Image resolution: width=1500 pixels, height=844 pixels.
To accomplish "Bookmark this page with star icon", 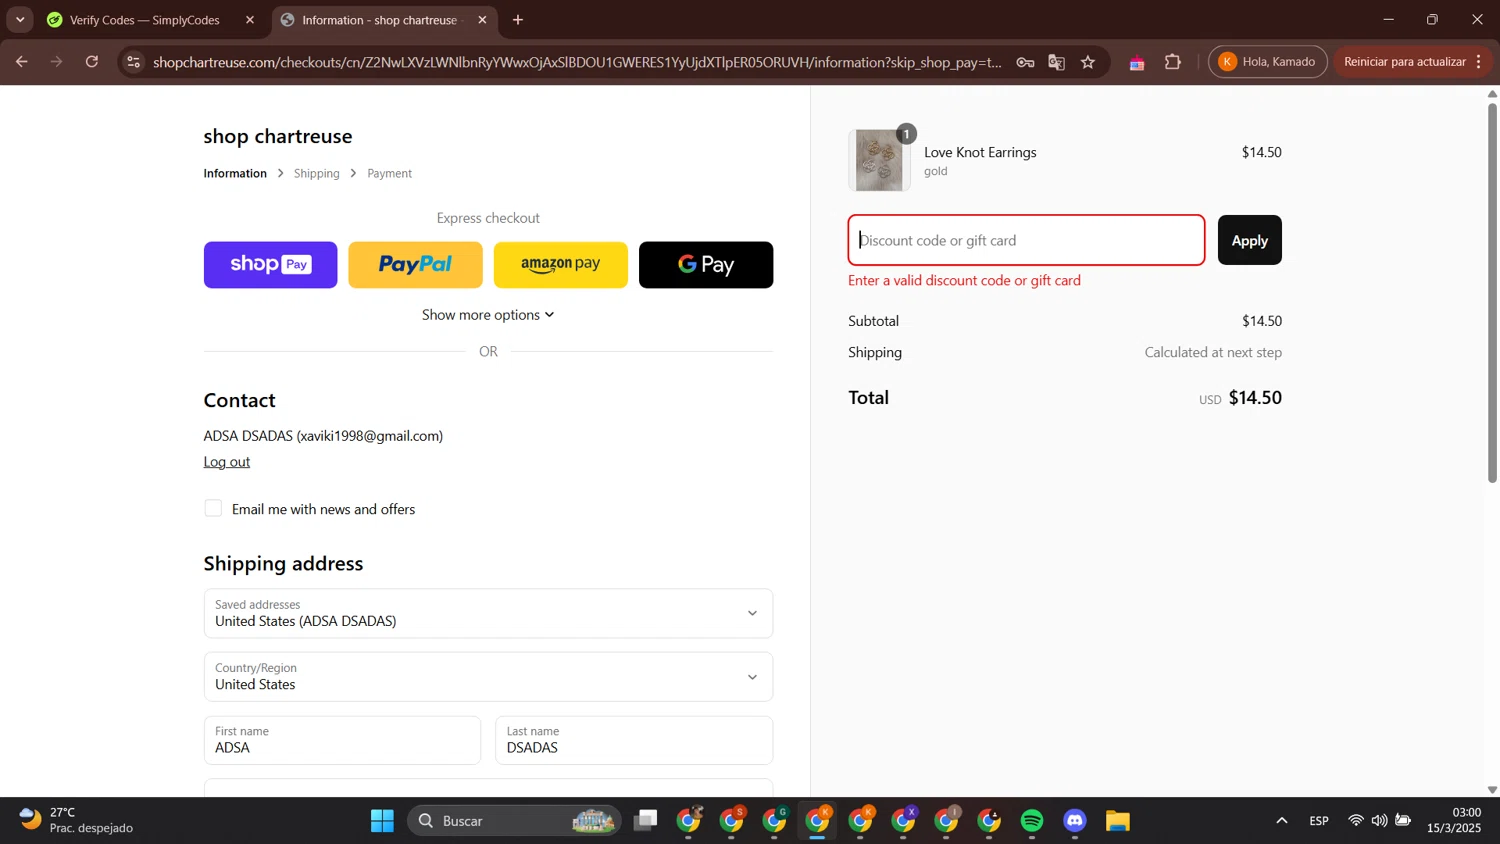I will tap(1088, 62).
